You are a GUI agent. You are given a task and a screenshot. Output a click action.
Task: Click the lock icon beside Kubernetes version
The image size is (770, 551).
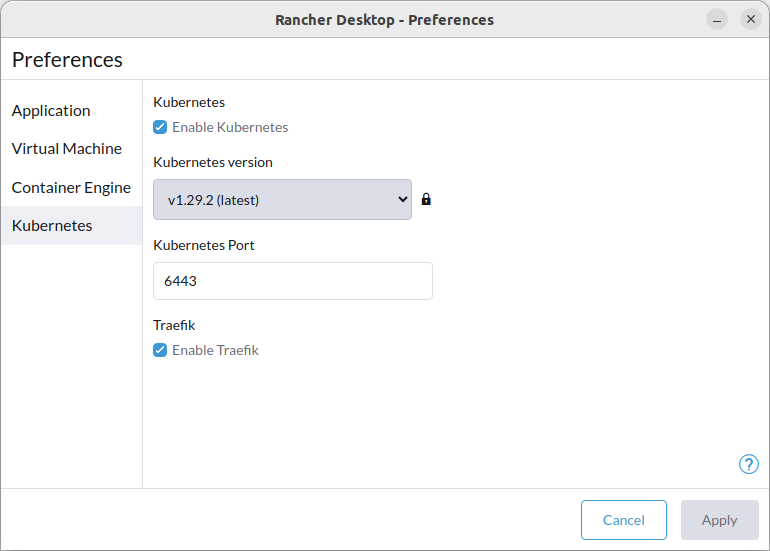tap(426, 199)
